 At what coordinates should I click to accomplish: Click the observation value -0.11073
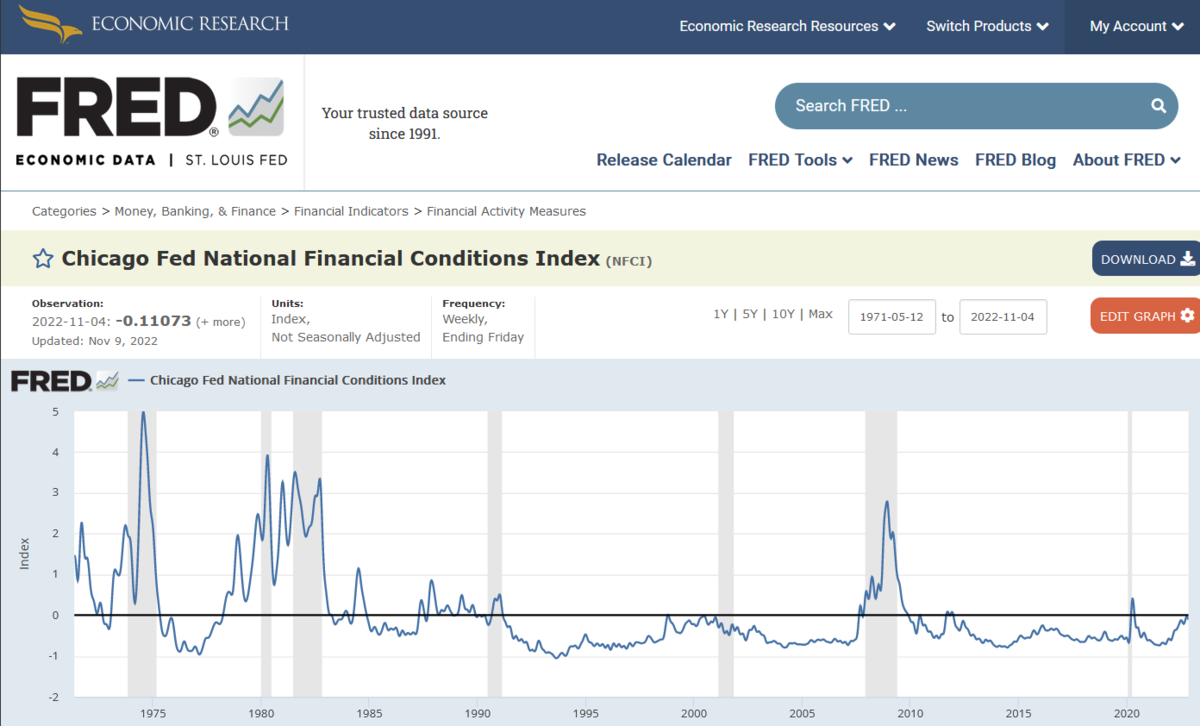point(153,321)
